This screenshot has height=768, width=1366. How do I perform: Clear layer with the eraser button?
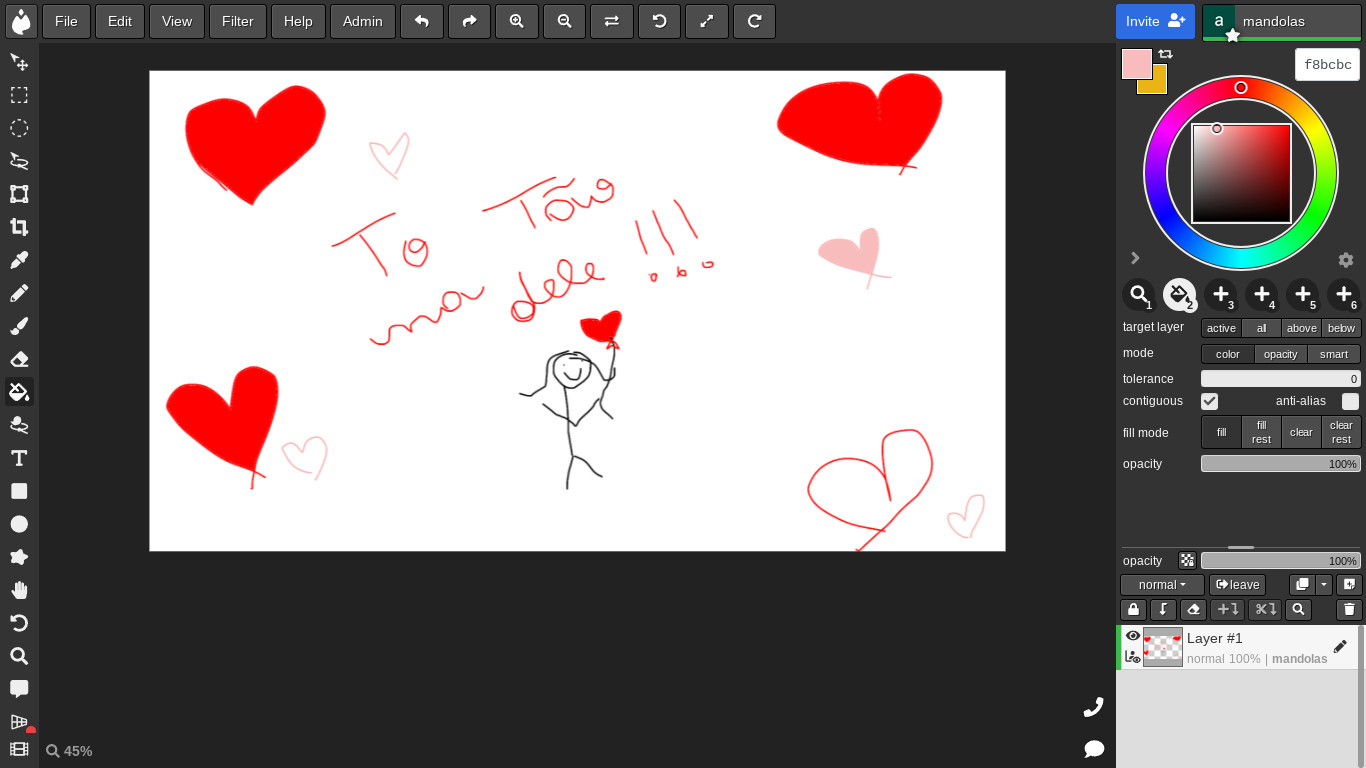(x=1193, y=610)
